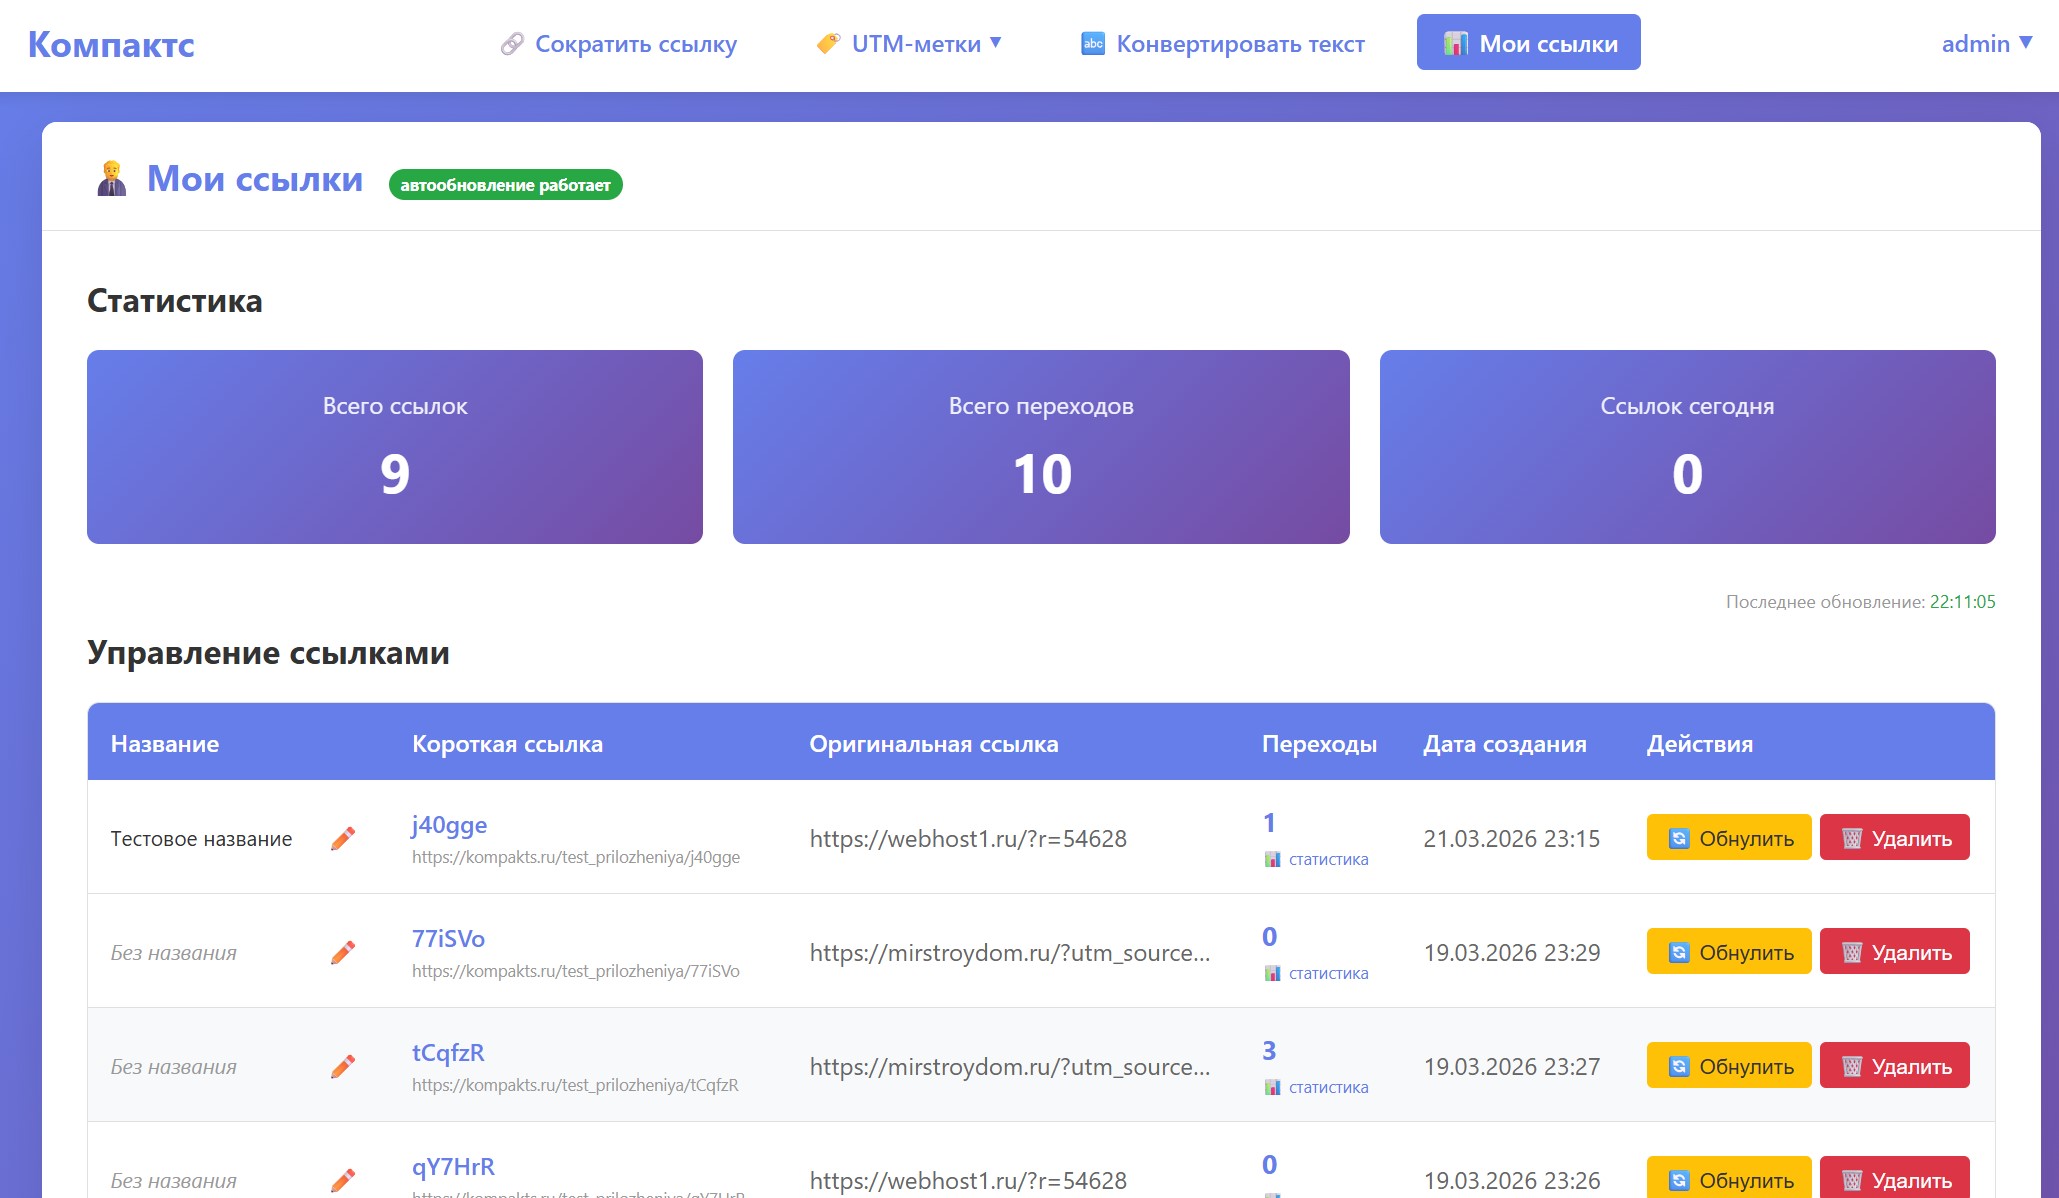This screenshot has height=1198, width=2059.
Task: Click the user avatar icon near Мои ссылки heading
Action: [x=112, y=179]
